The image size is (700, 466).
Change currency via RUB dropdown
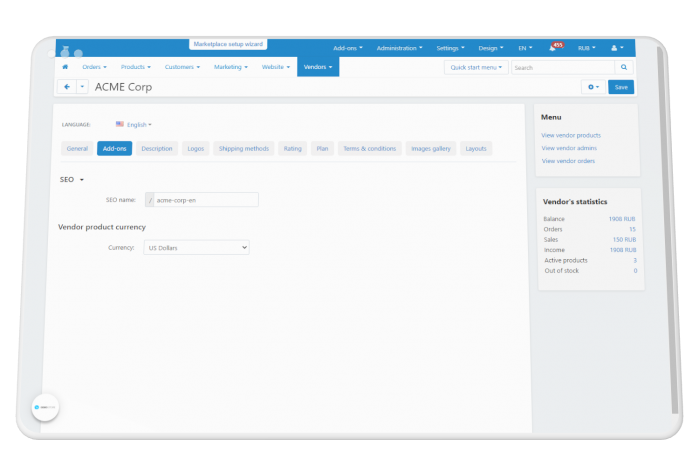[x=587, y=48]
